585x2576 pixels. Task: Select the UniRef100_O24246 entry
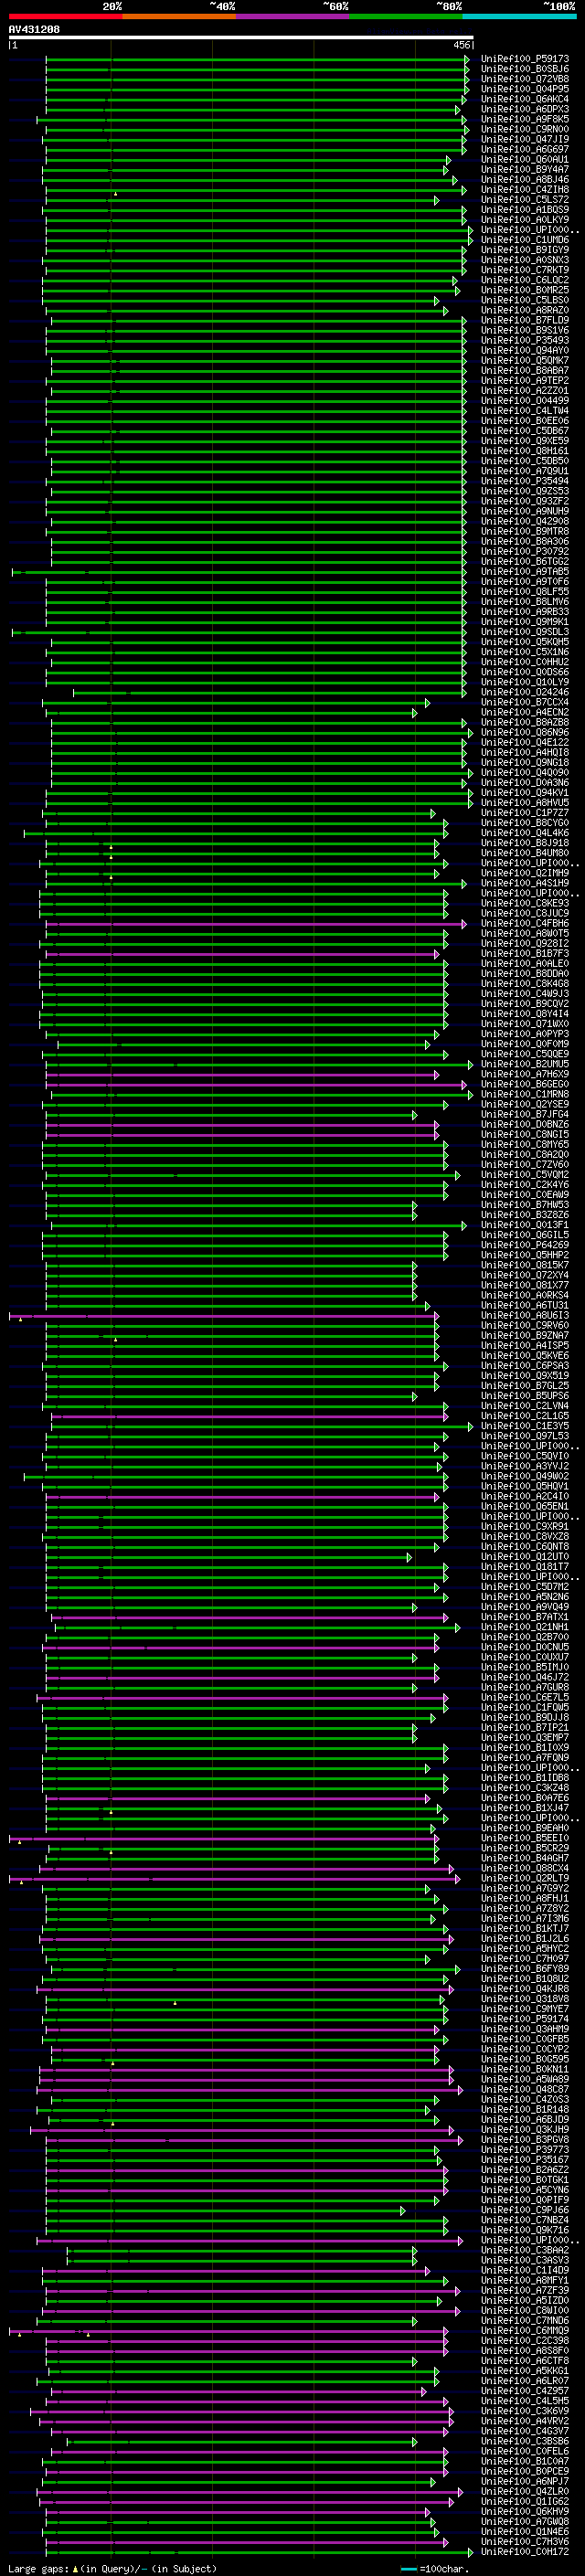525,692
